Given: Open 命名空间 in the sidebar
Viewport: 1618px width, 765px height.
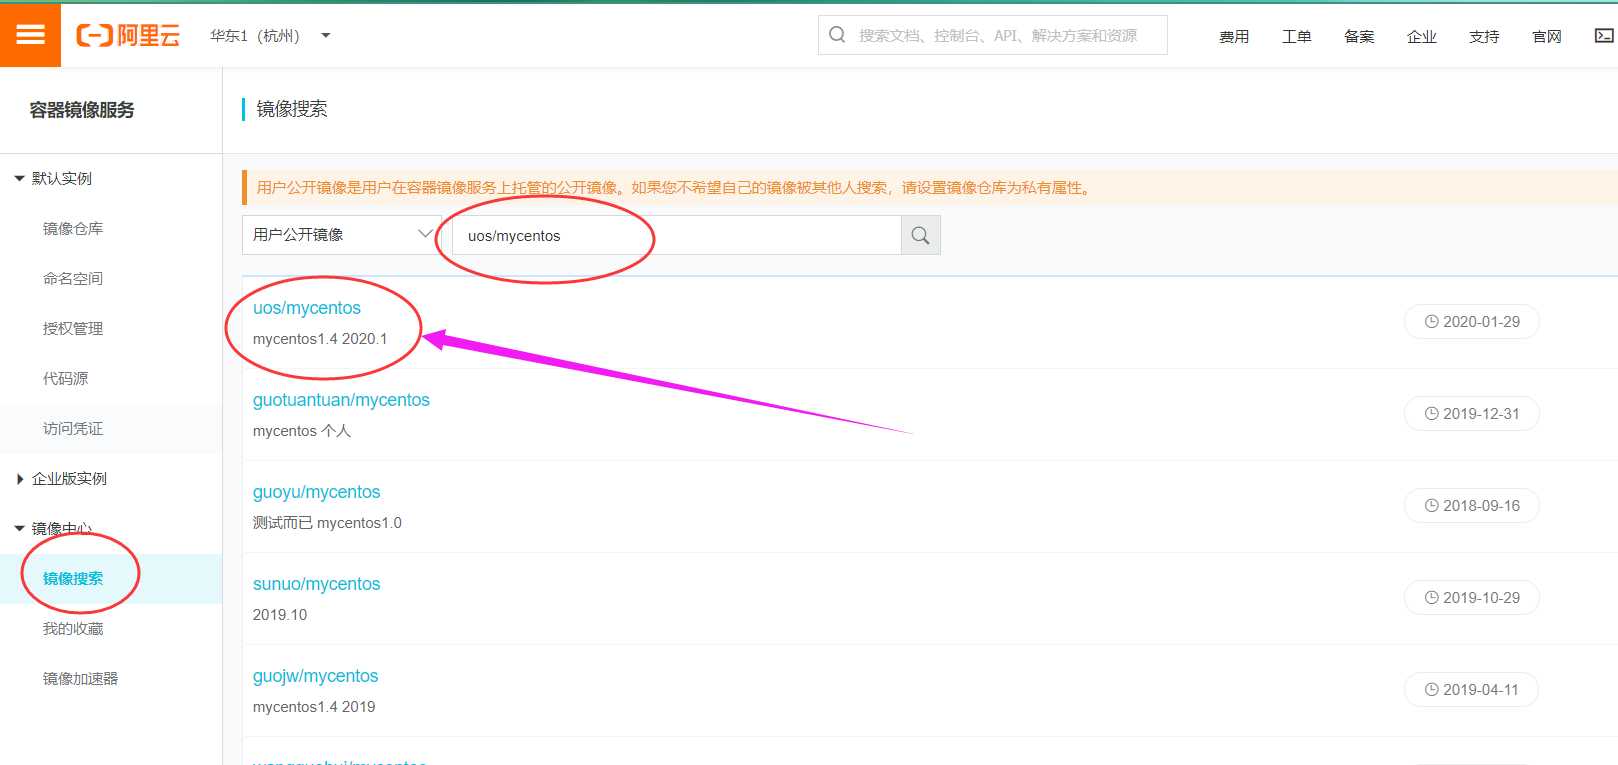Looking at the screenshot, I should click(x=73, y=279).
